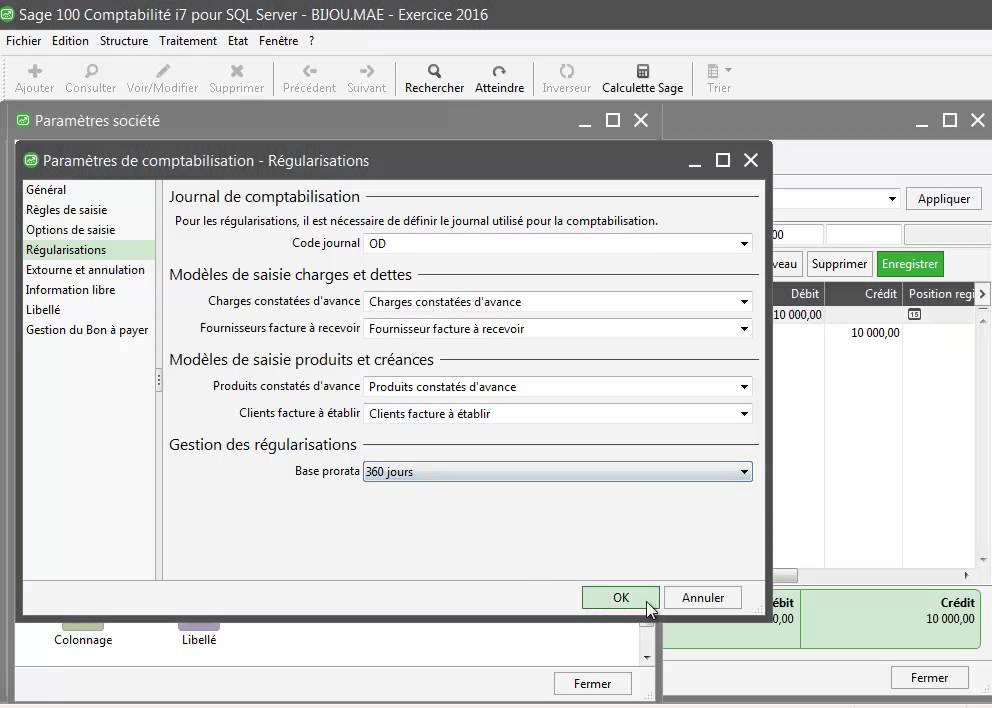Image resolution: width=992 pixels, height=708 pixels.
Task: Click the Annuler button
Action: point(703,598)
